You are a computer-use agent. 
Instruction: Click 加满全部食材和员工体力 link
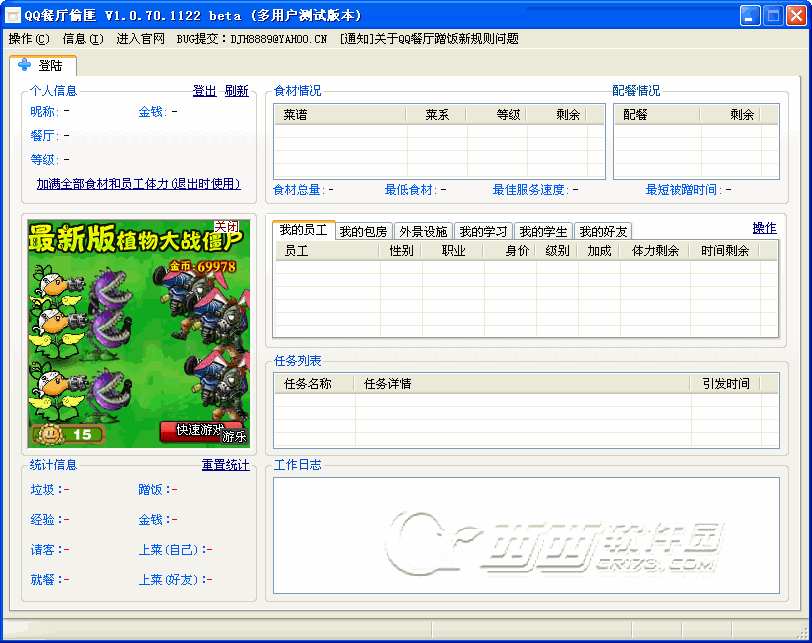(x=139, y=184)
